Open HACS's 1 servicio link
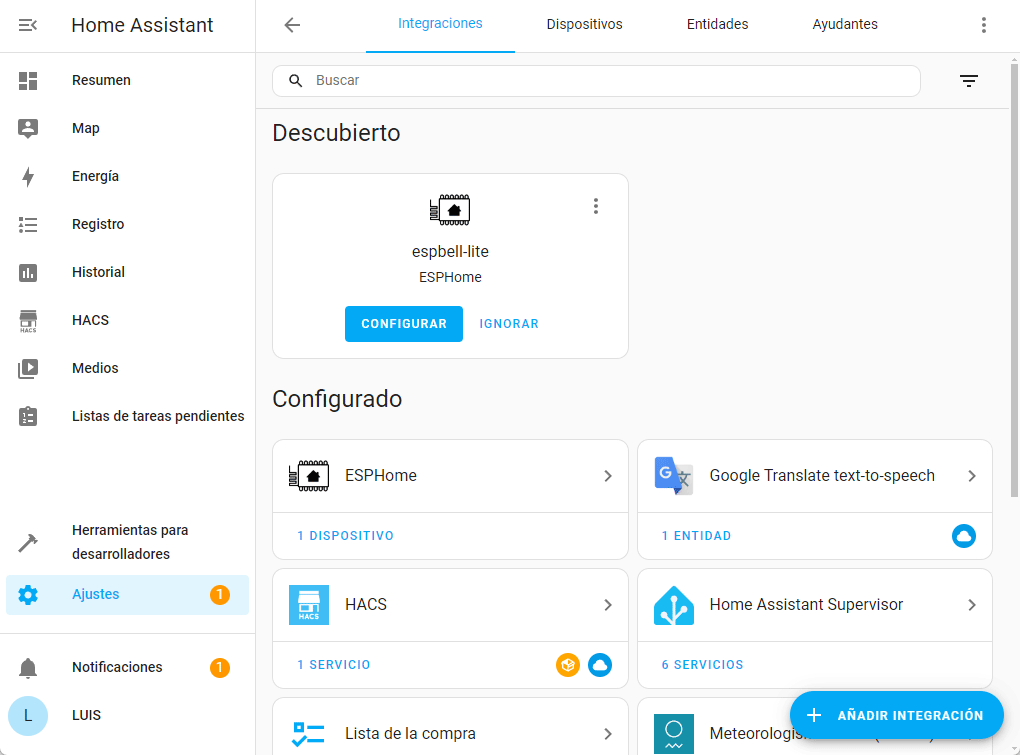 (x=334, y=665)
